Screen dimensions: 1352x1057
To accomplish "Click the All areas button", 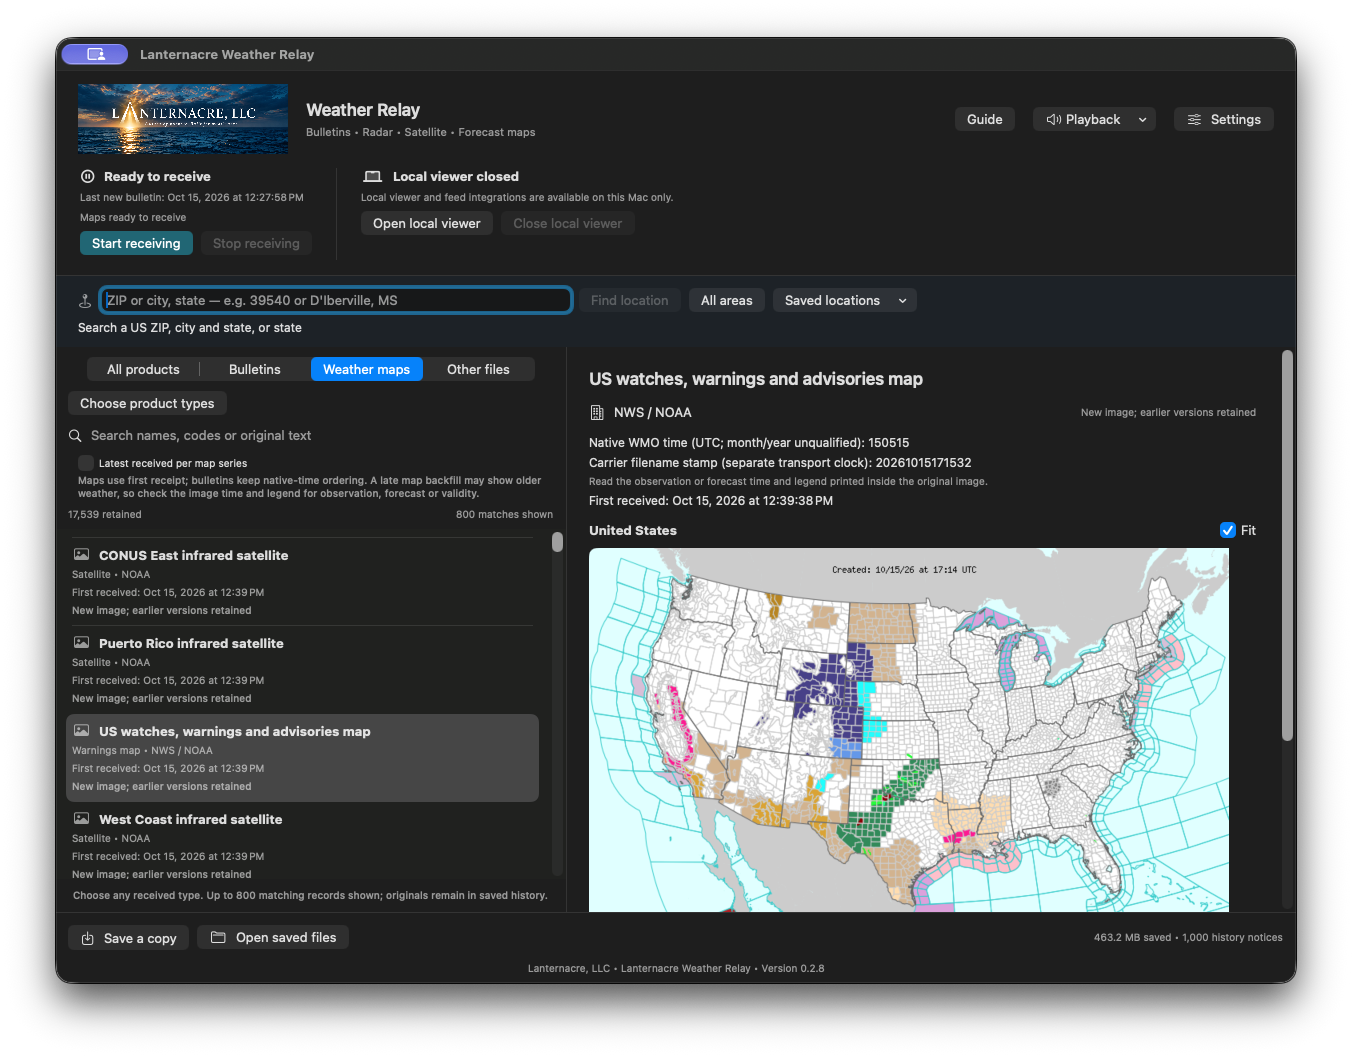I will [727, 300].
